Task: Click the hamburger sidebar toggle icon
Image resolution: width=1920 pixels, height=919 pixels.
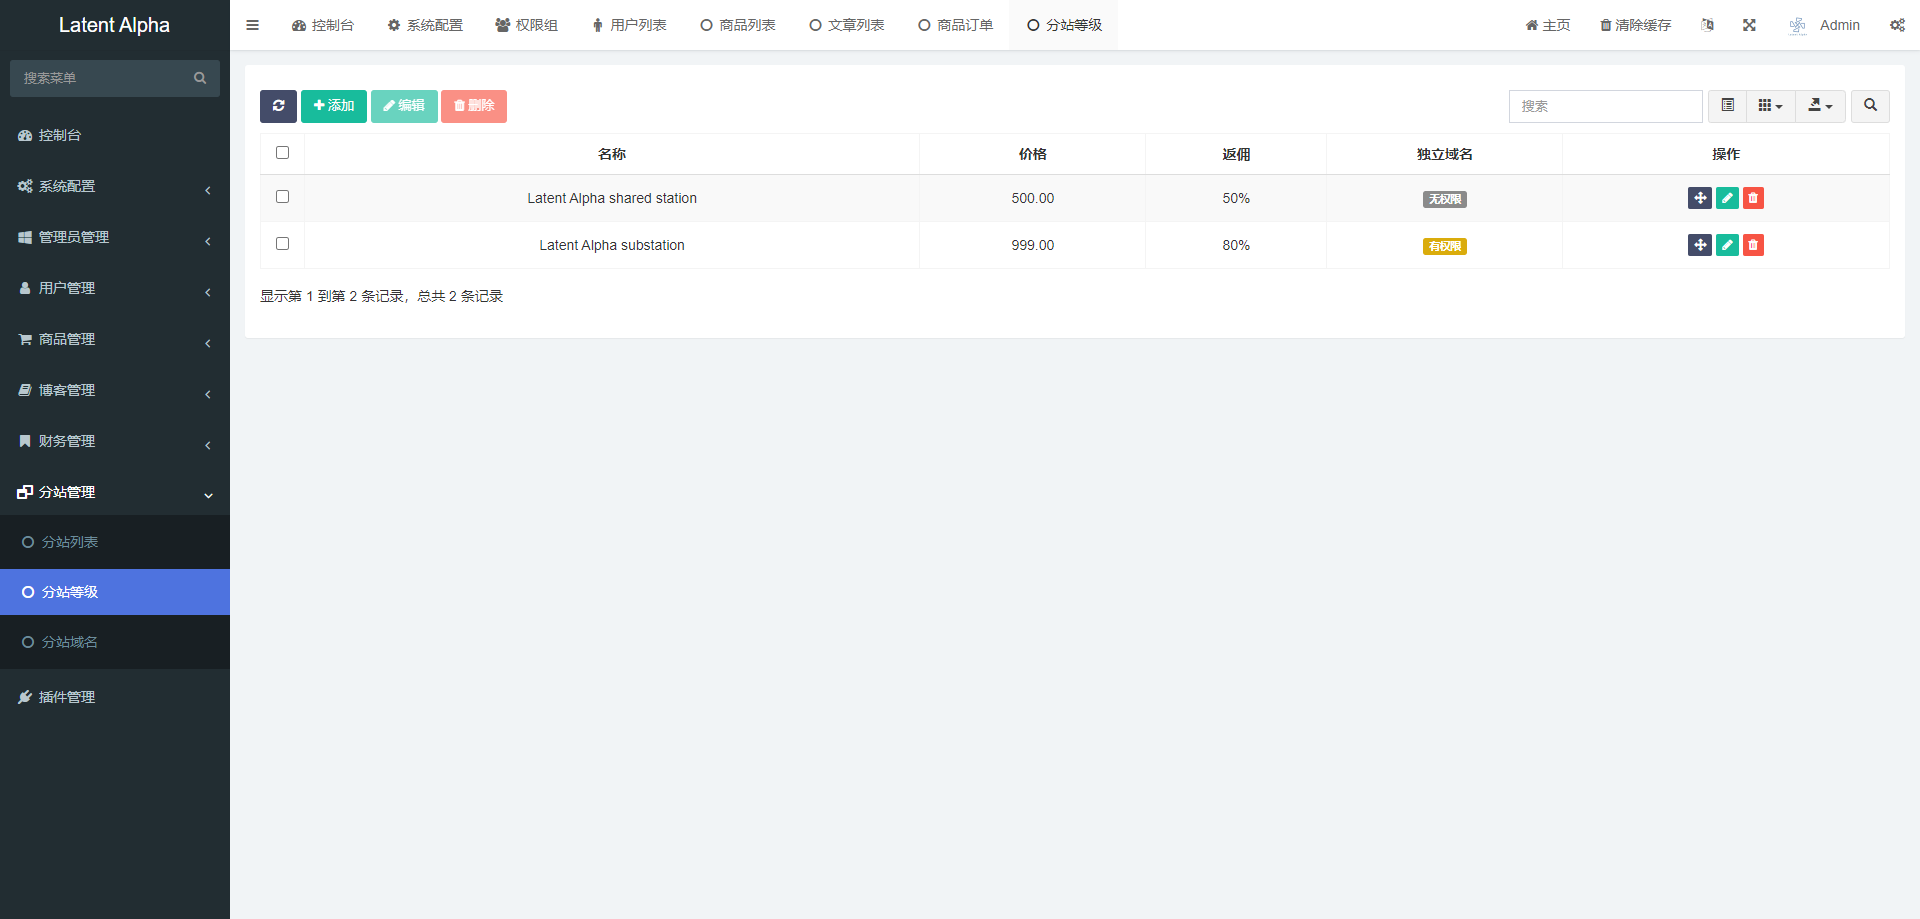Action: (252, 25)
